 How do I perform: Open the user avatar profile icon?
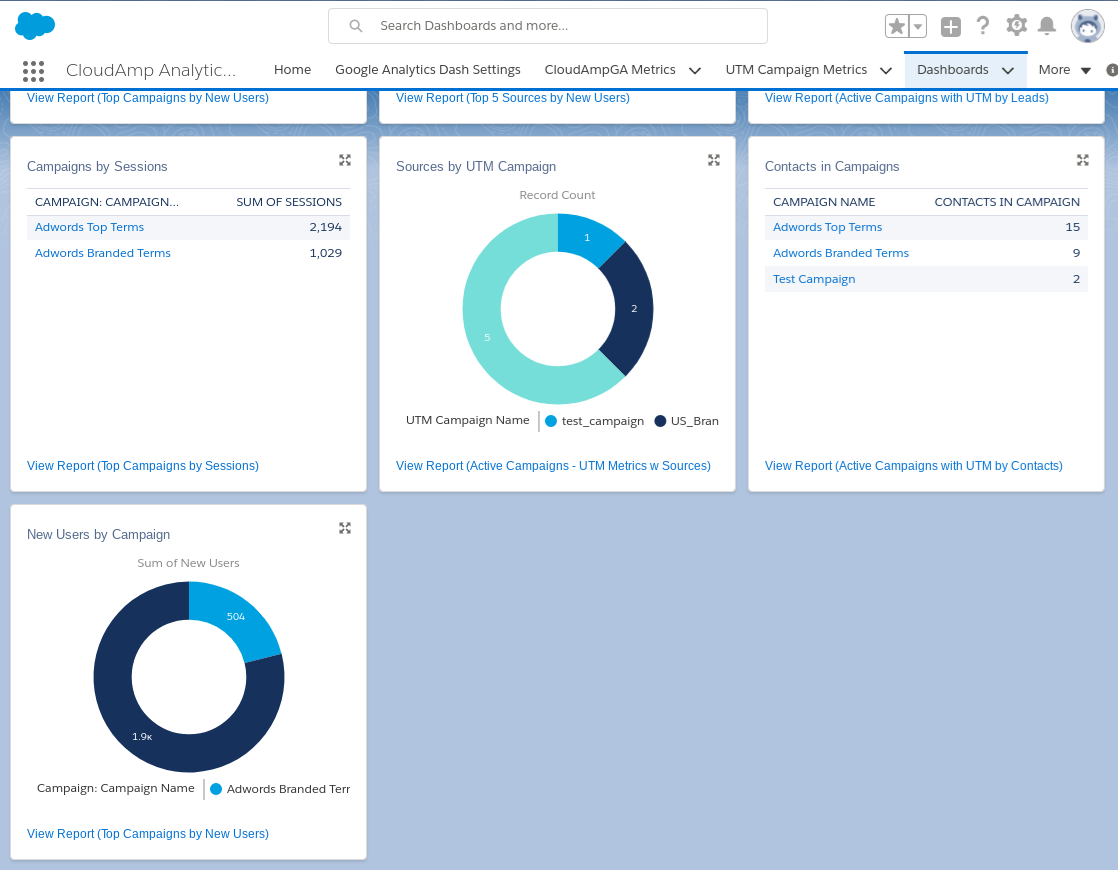pos(1087,26)
